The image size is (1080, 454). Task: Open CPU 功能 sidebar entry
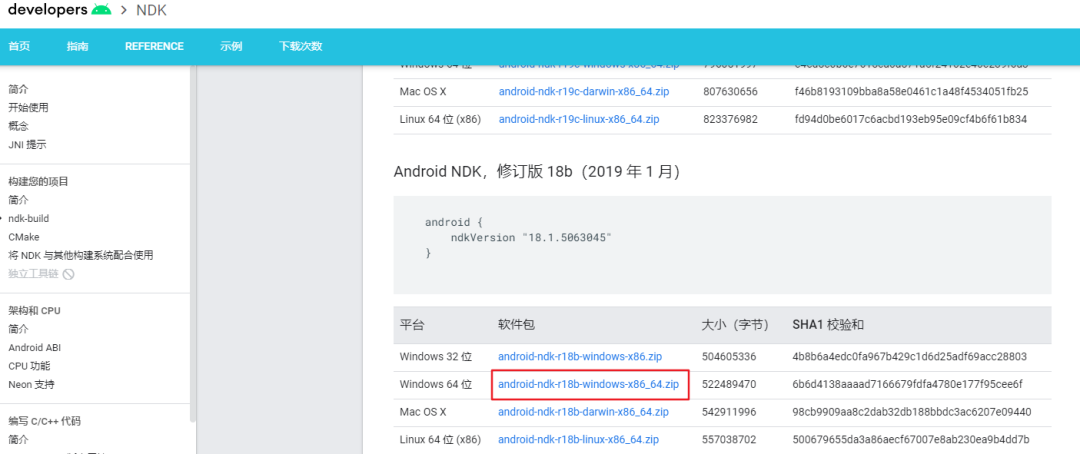point(29,366)
